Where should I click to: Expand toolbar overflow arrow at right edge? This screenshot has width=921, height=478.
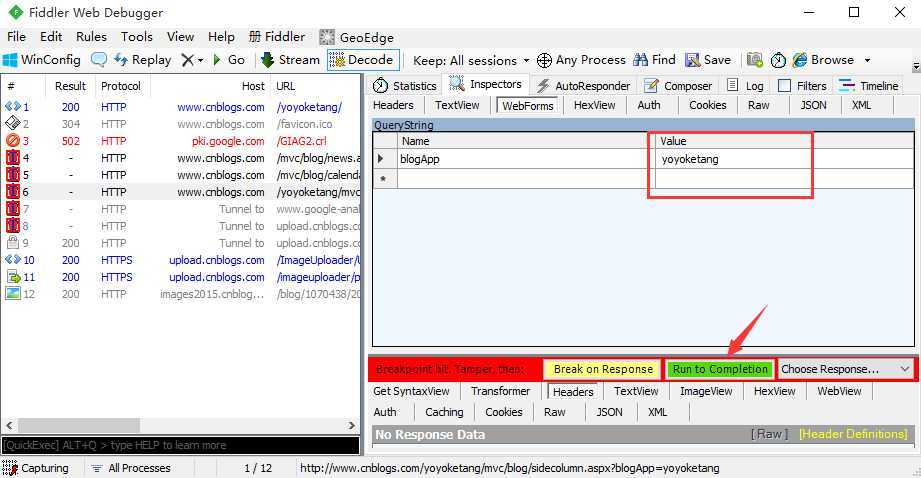point(915,67)
